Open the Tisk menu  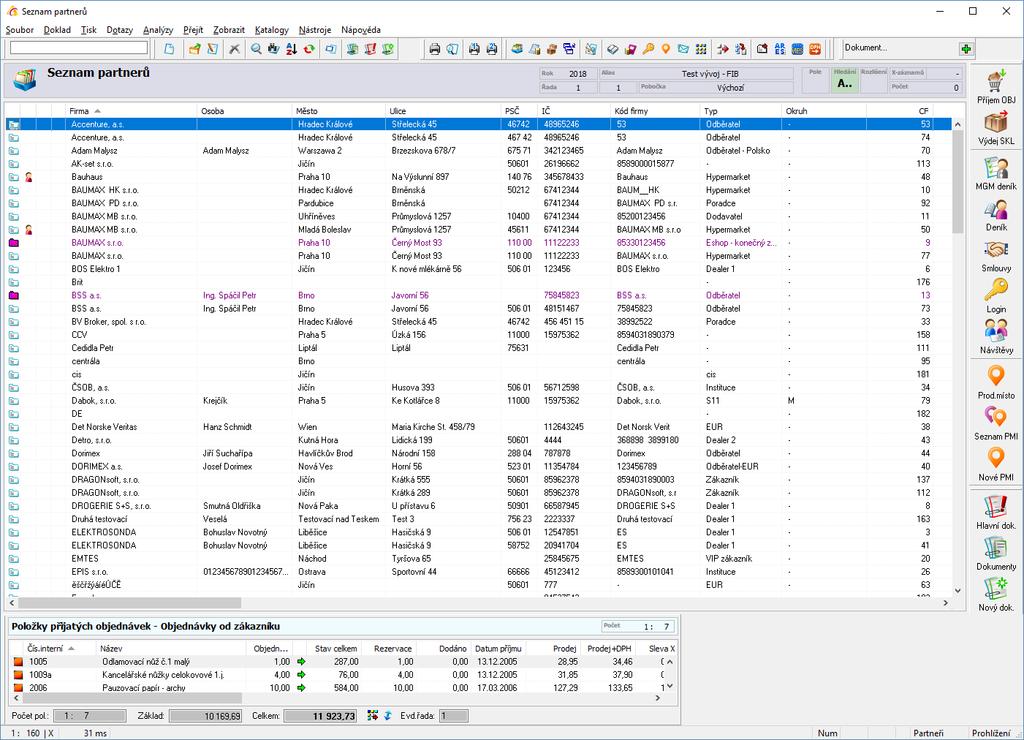[x=89, y=30]
